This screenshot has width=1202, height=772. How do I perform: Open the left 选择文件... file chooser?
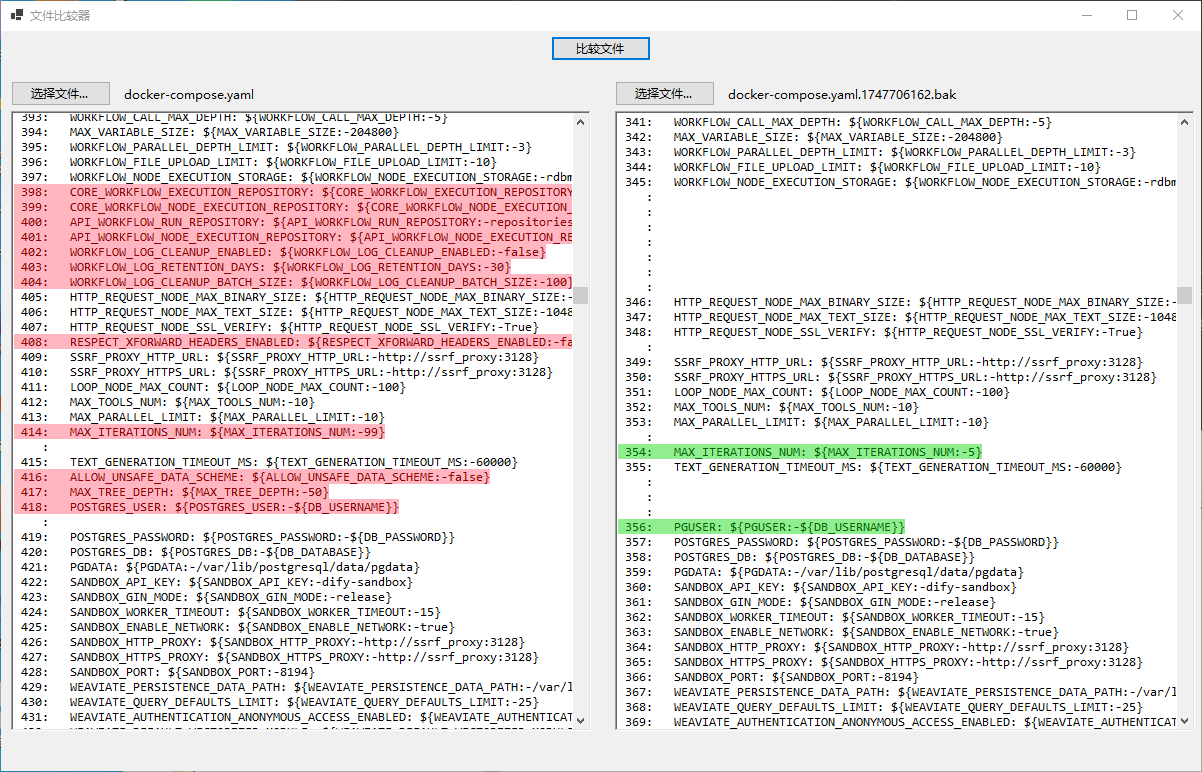coord(59,94)
